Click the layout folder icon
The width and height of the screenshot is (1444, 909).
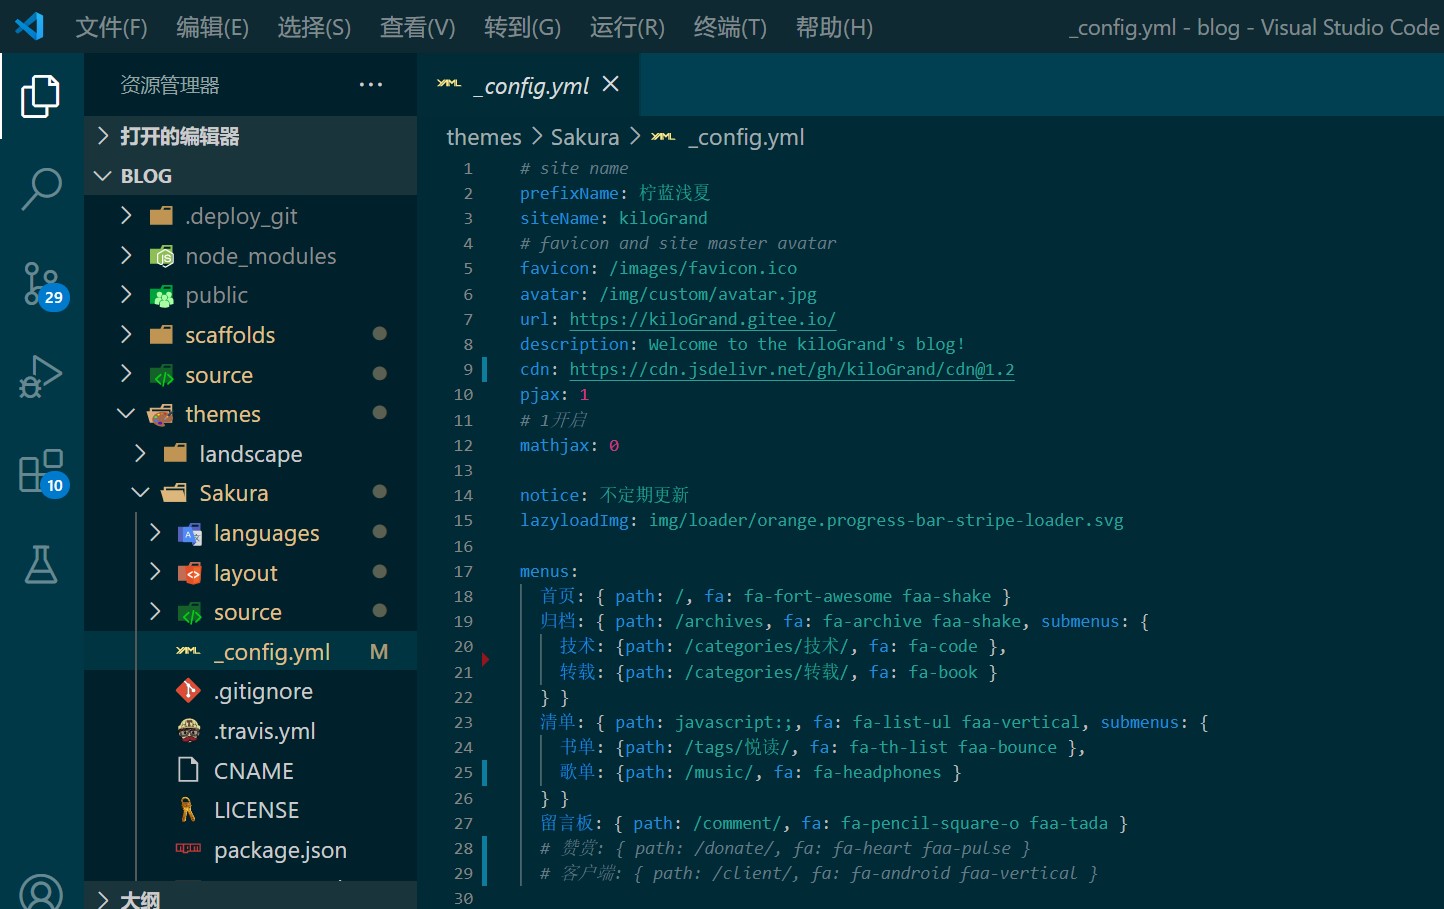[x=190, y=573]
